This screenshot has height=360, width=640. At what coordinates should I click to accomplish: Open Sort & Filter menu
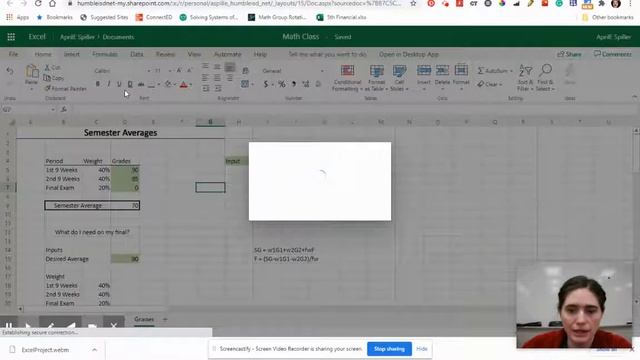click(524, 78)
